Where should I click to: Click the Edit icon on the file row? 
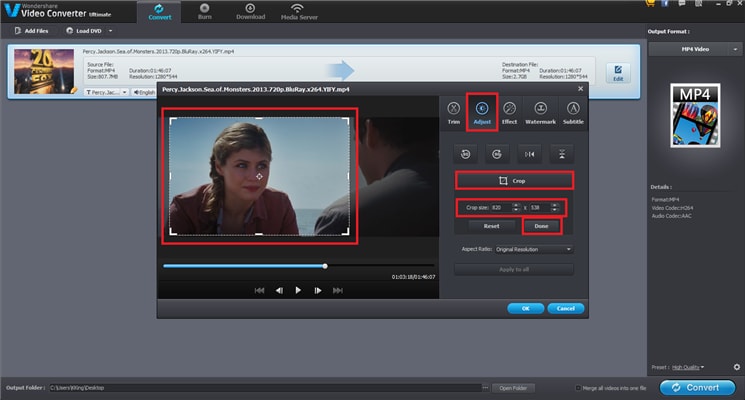tap(618, 73)
